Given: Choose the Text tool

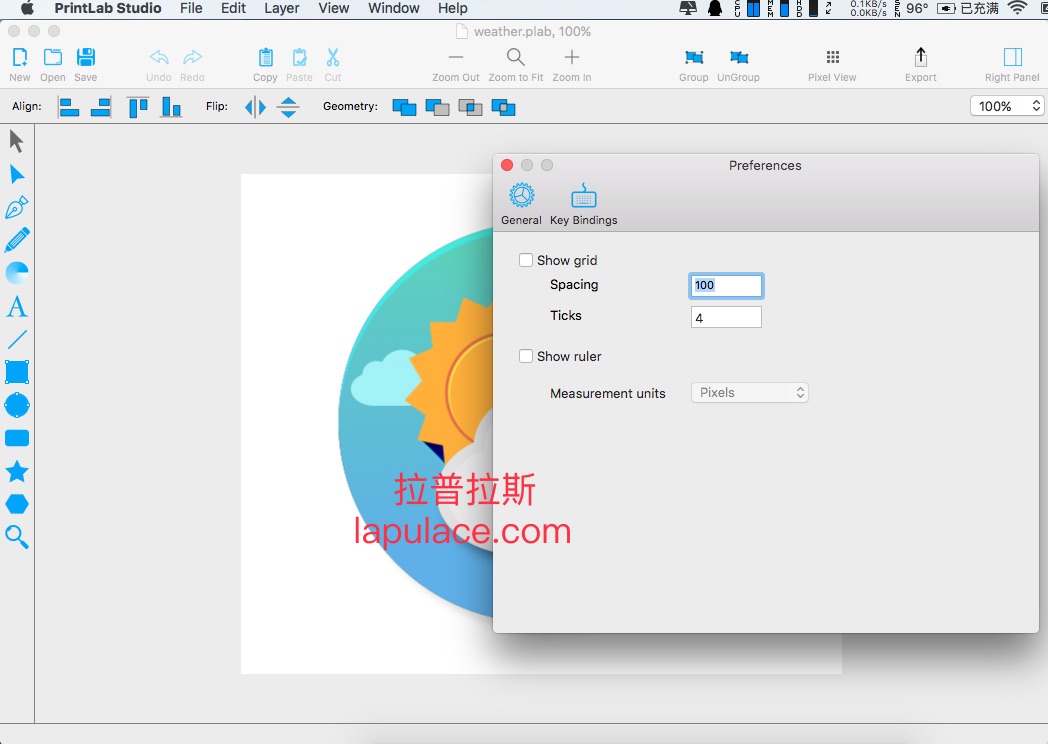Looking at the screenshot, I should (x=17, y=306).
